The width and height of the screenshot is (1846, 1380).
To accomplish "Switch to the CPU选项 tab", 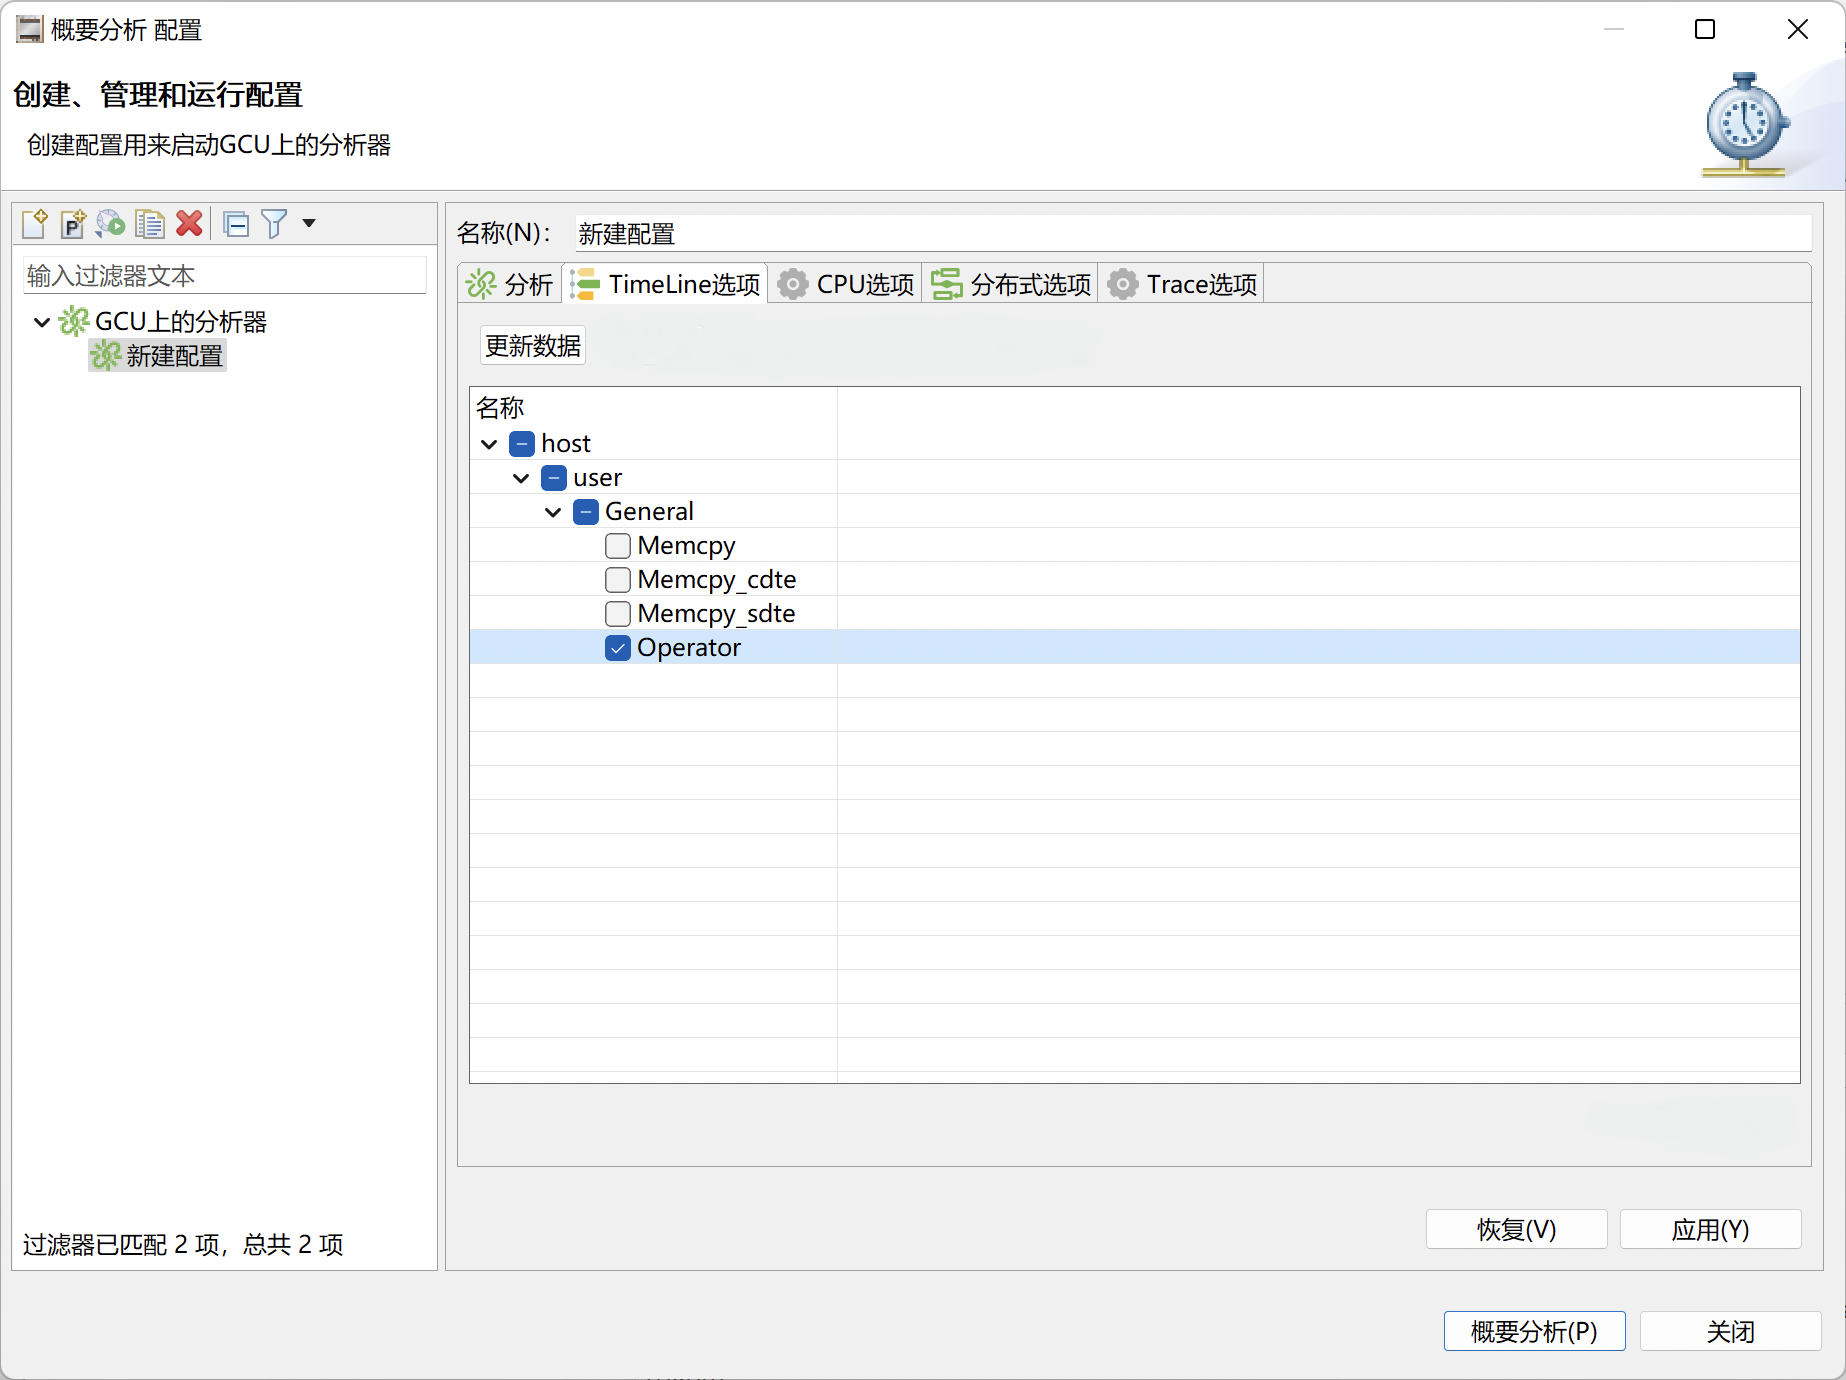I will [846, 284].
